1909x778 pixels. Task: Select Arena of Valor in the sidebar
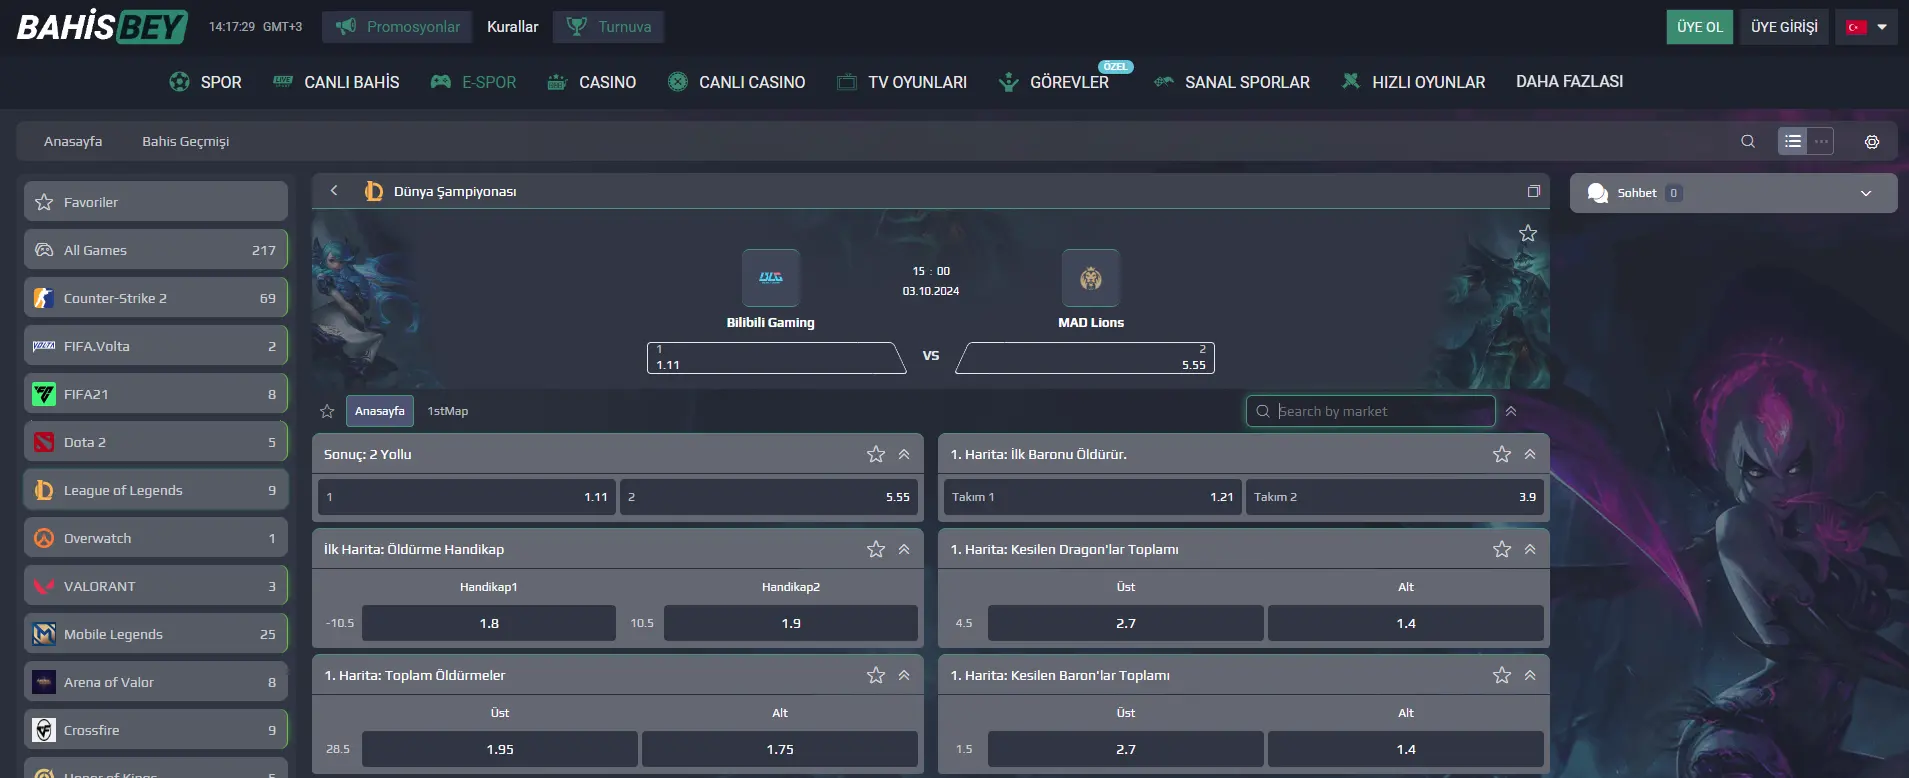click(156, 681)
